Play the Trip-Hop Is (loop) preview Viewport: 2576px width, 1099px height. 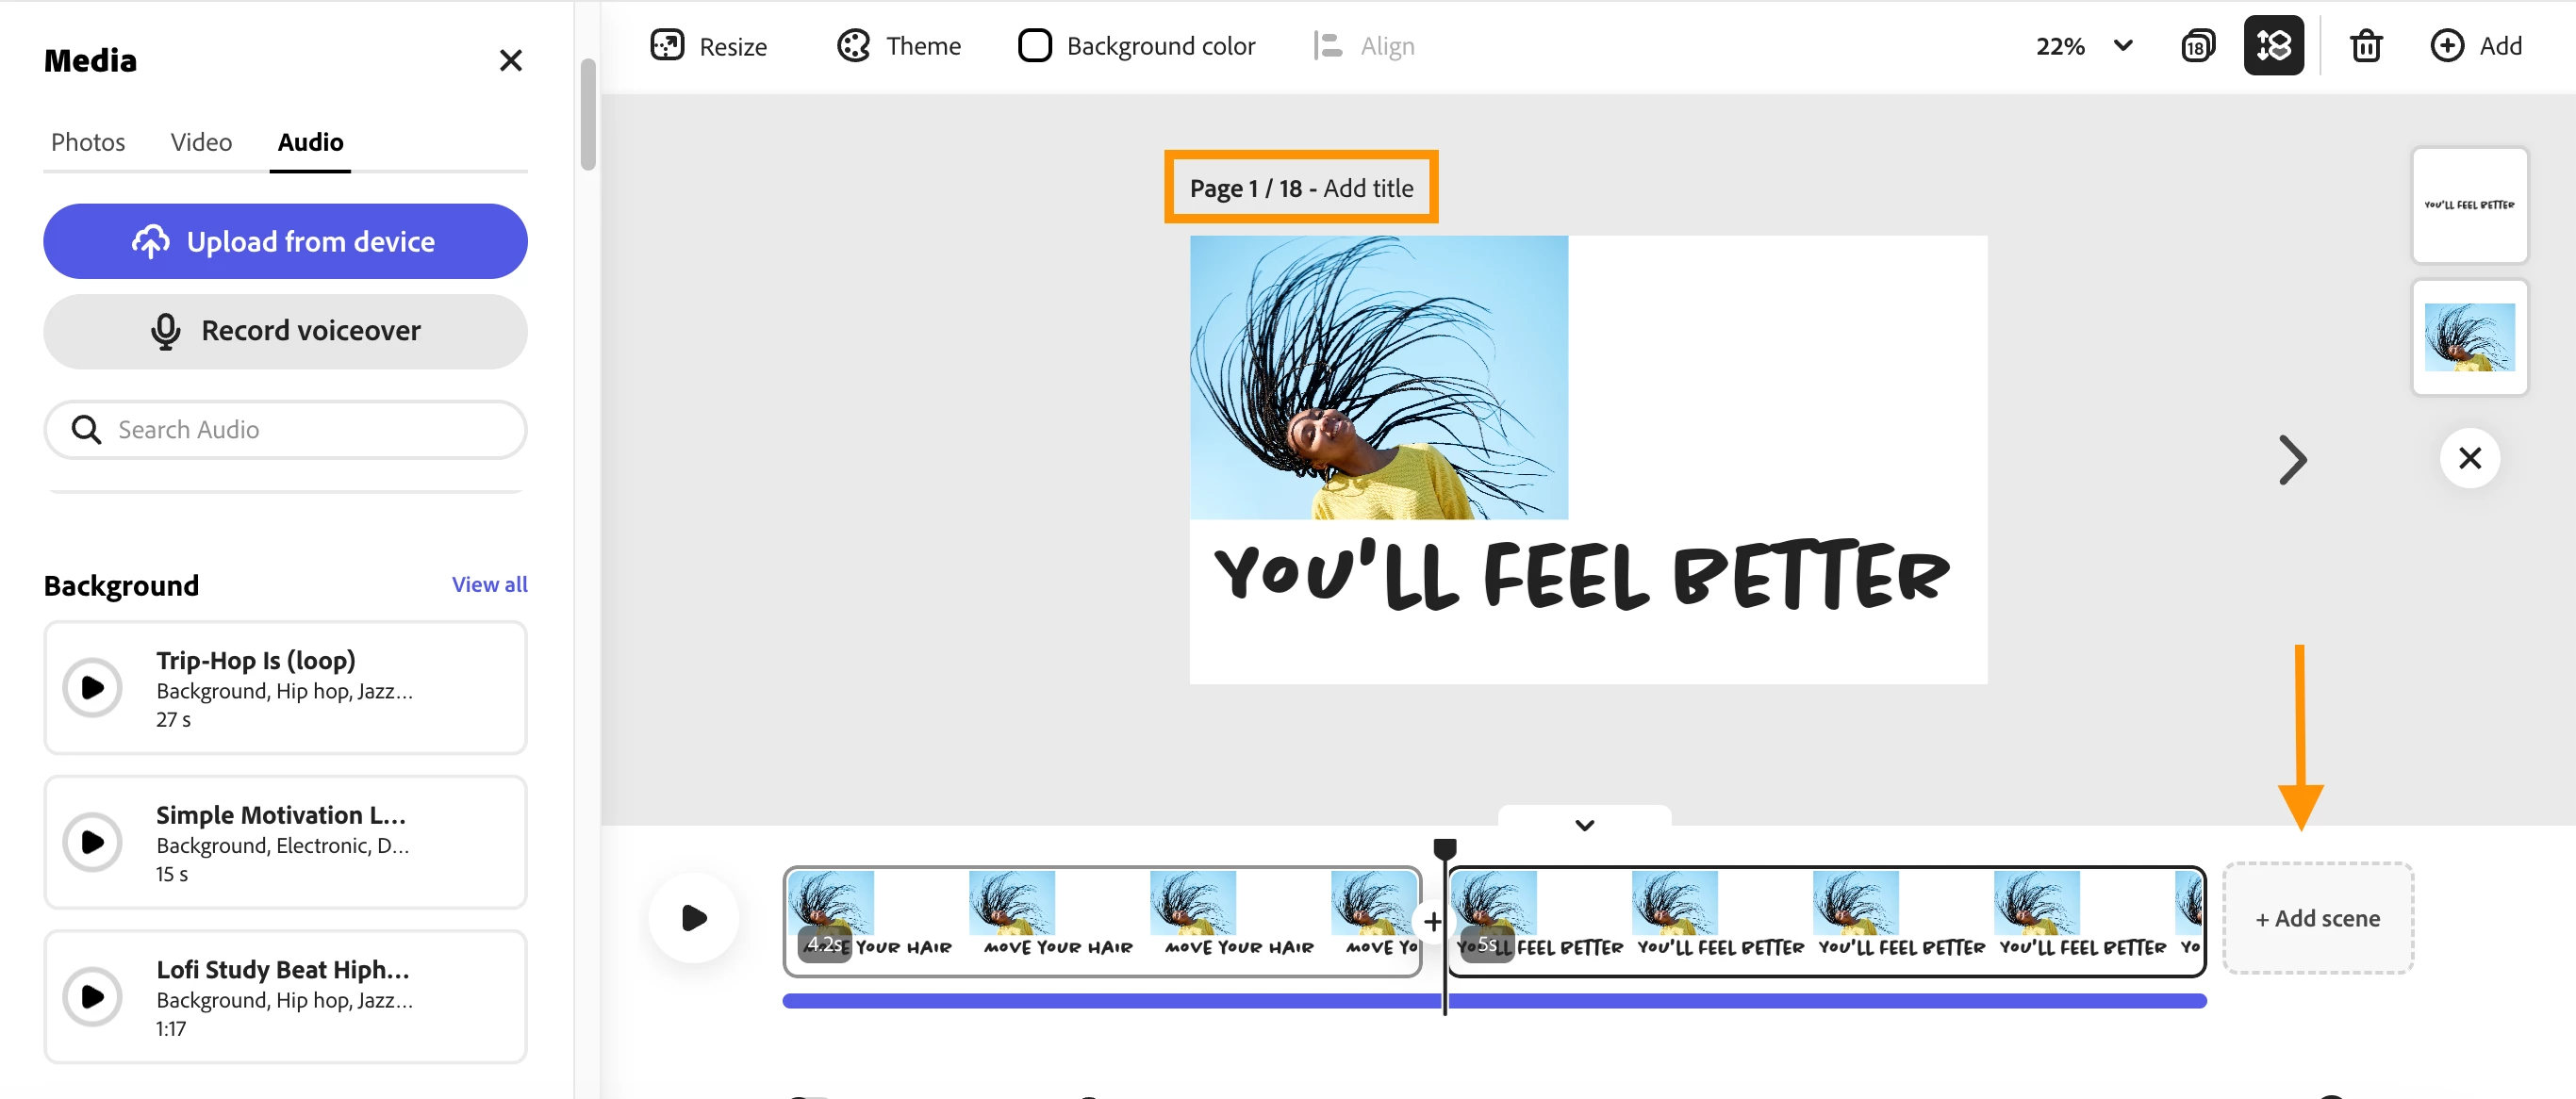click(x=92, y=688)
